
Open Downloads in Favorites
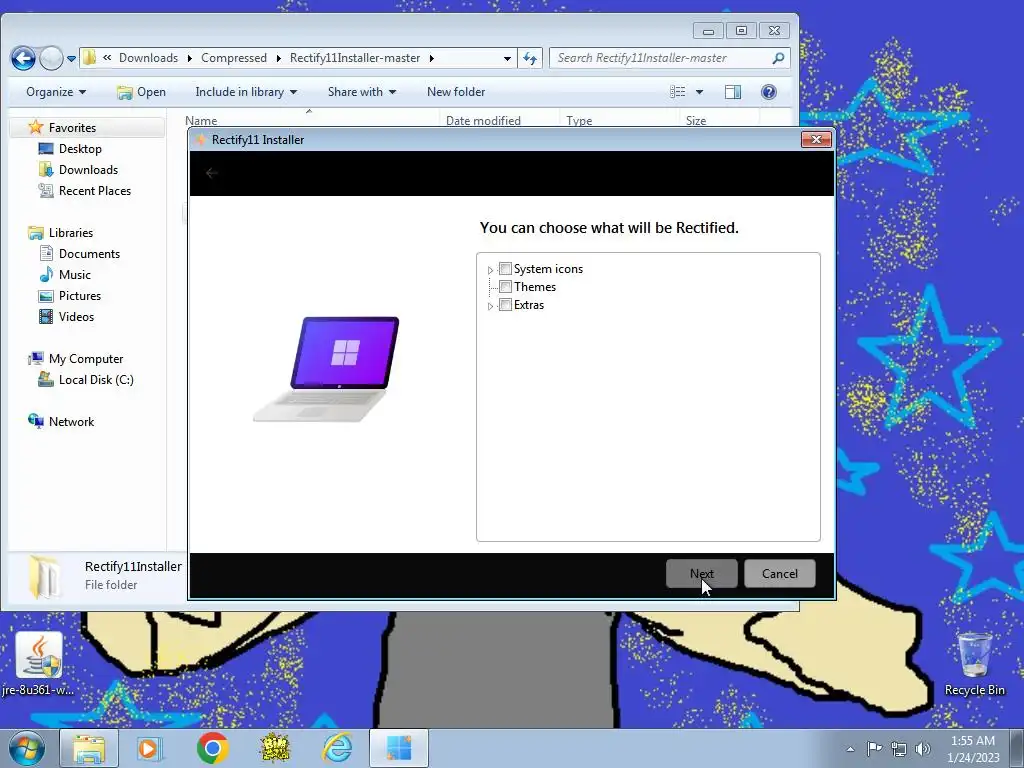88,170
